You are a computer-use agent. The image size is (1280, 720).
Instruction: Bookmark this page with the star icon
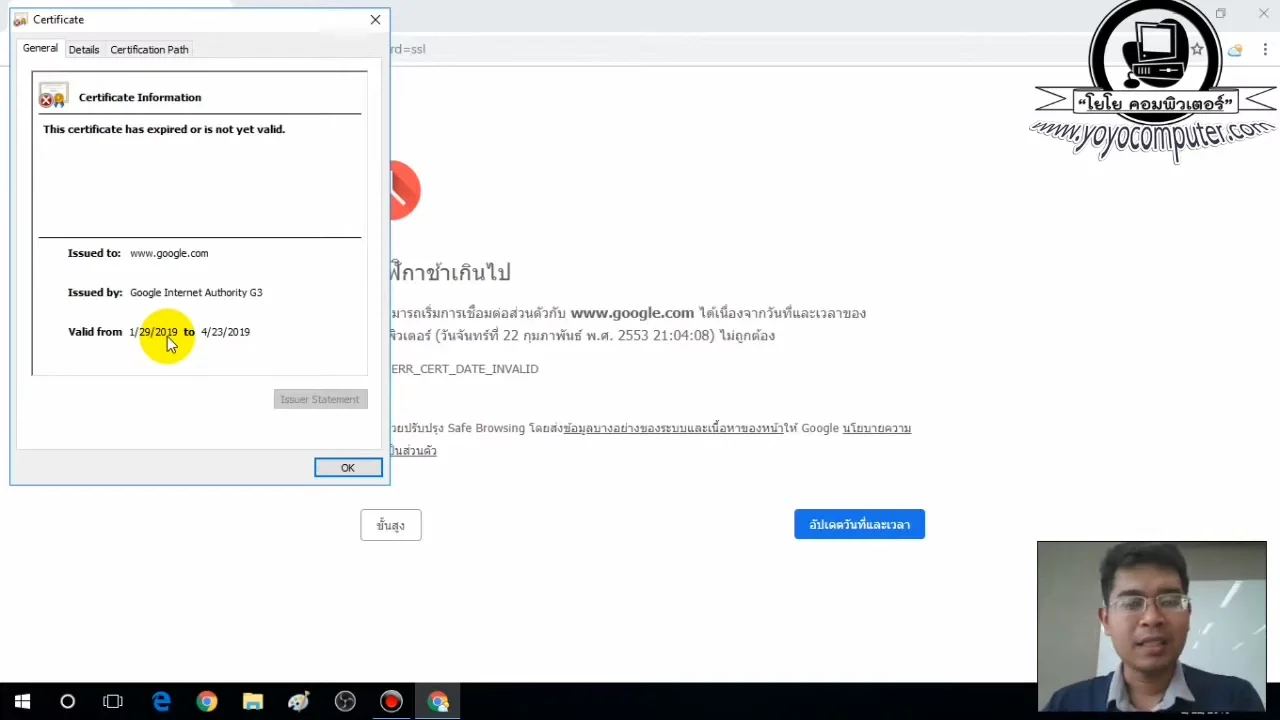pyautogui.click(x=1197, y=48)
